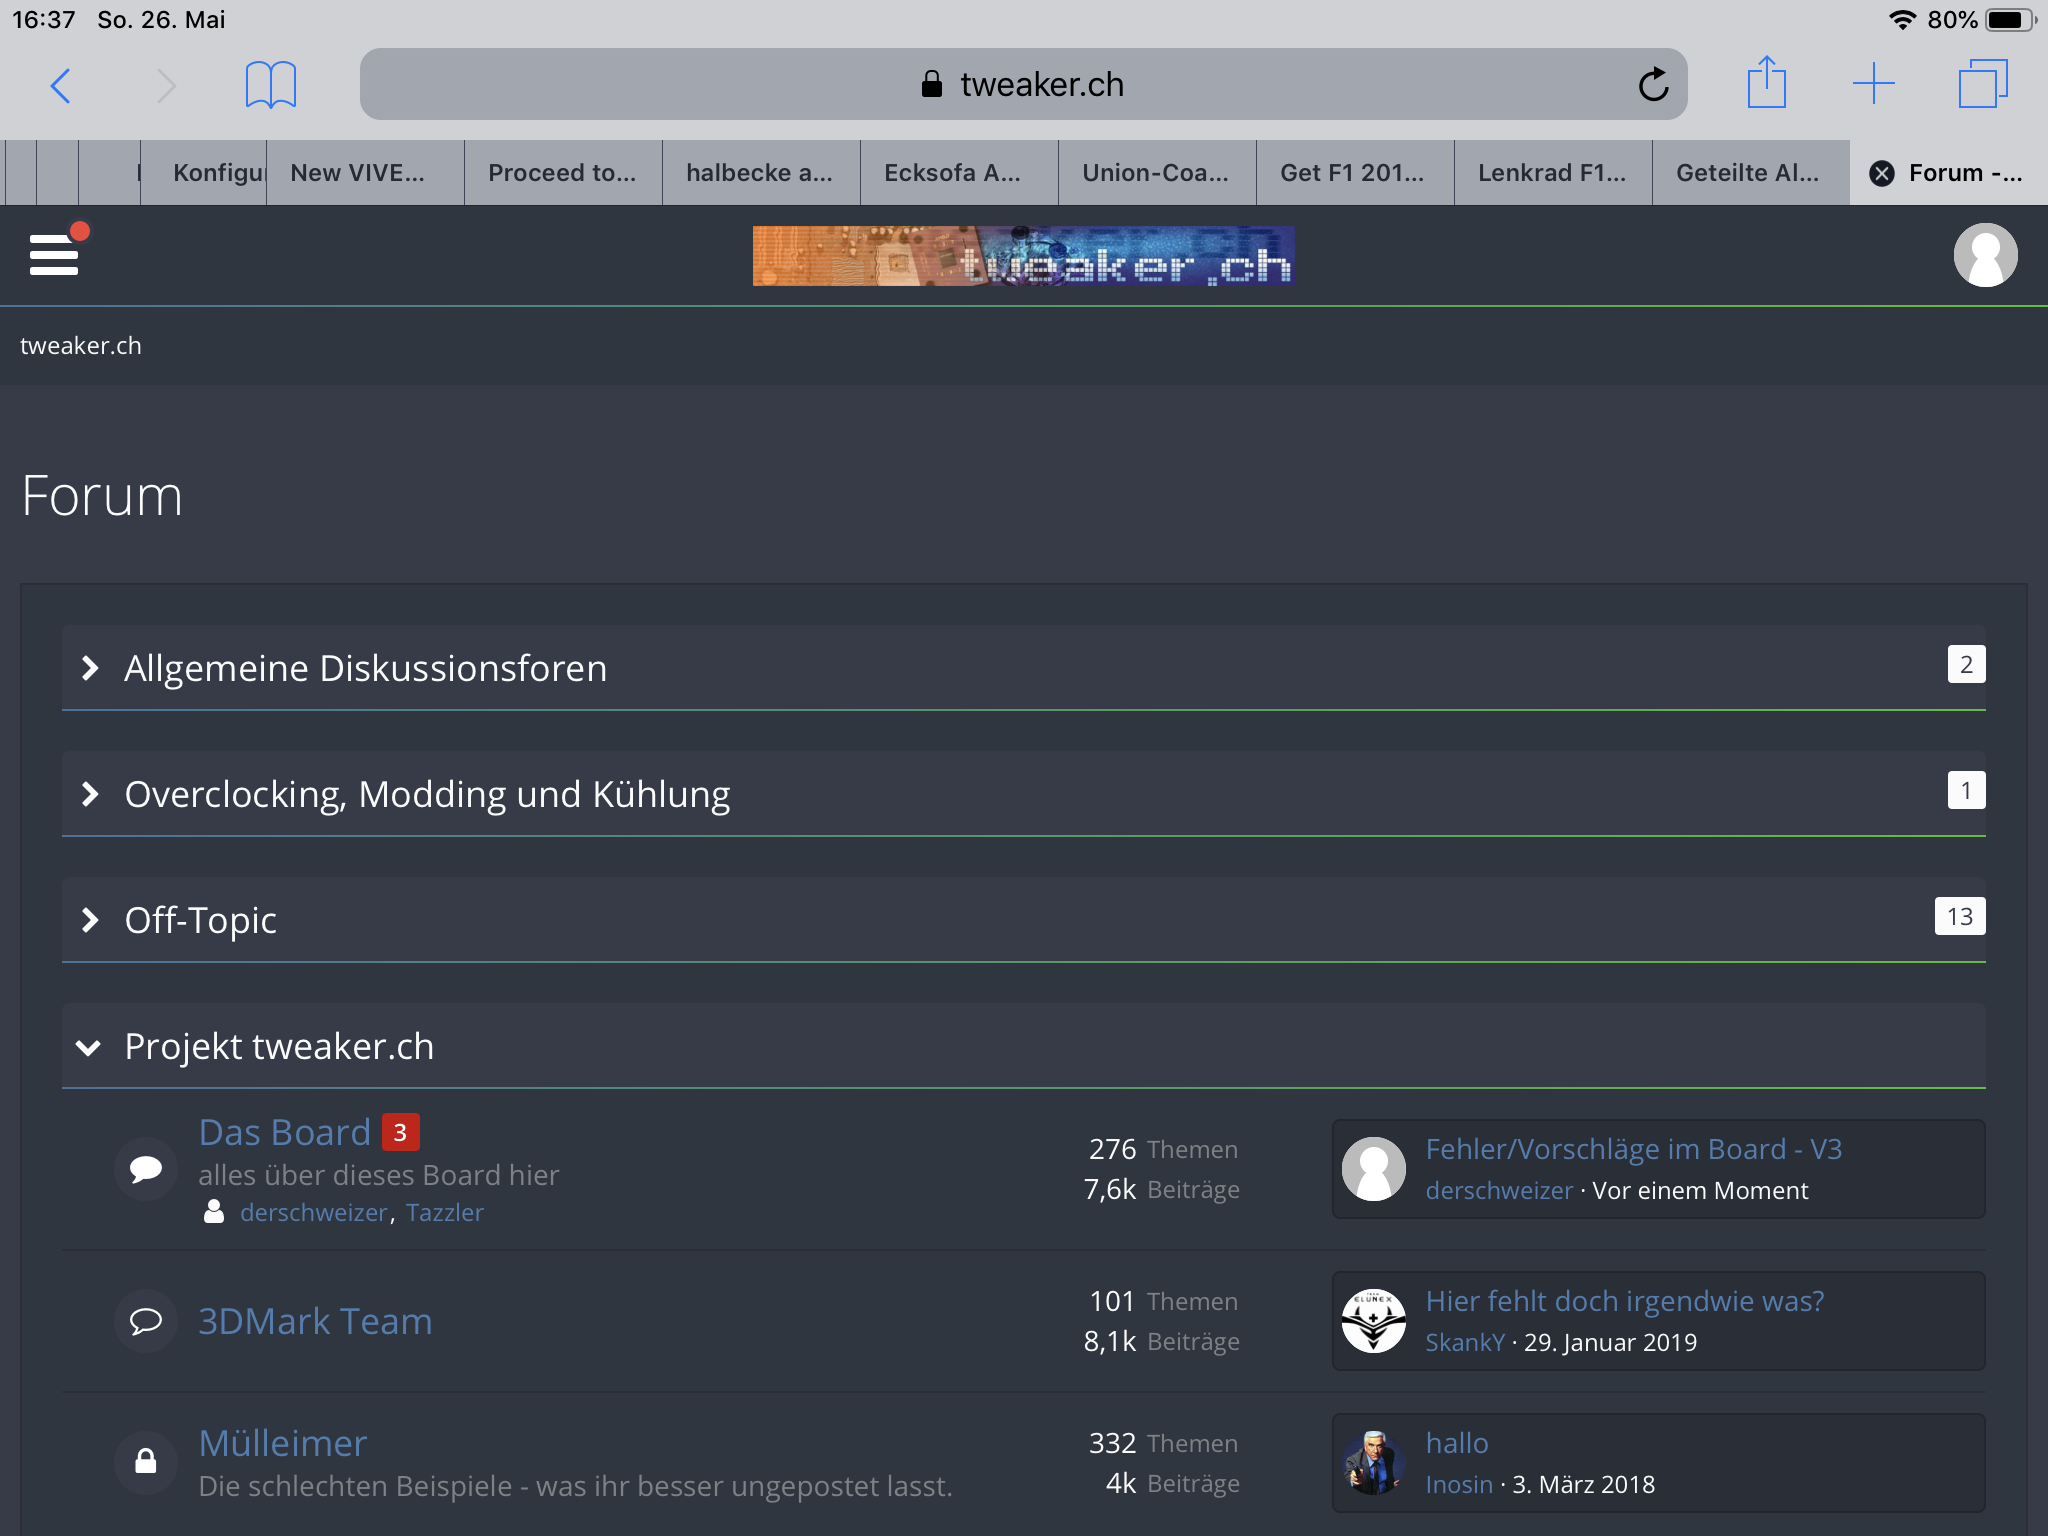The height and width of the screenshot is (1536, 2048).
Task: Switch to the Lenkrad F1 tab
Action: coord(1551,173)
